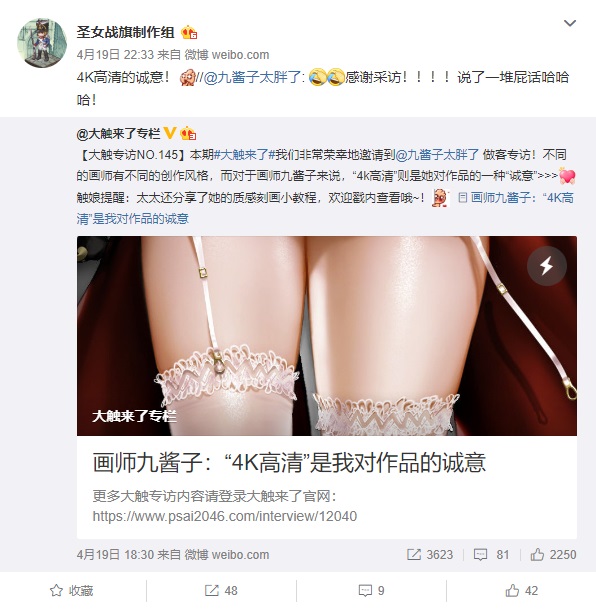The image size is (596, 609).
Task: Like the original post with 2250 likes
Action: [x=553, y=554]
